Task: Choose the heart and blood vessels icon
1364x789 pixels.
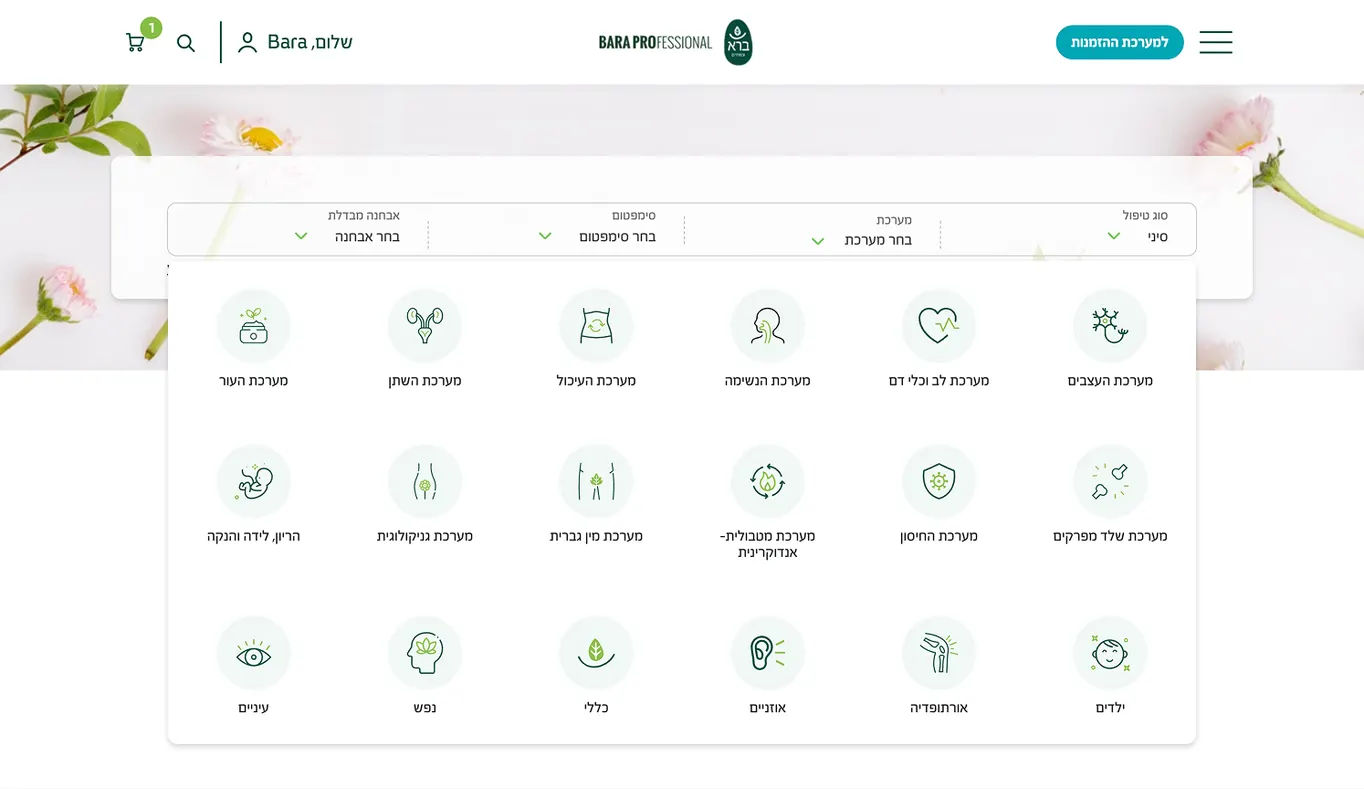Action: coord(938,326)
